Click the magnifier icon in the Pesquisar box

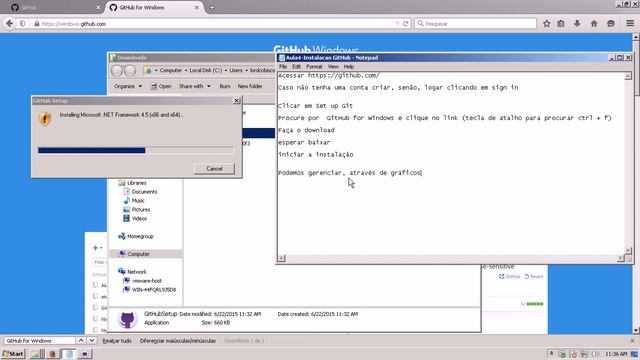click(420, 24)
